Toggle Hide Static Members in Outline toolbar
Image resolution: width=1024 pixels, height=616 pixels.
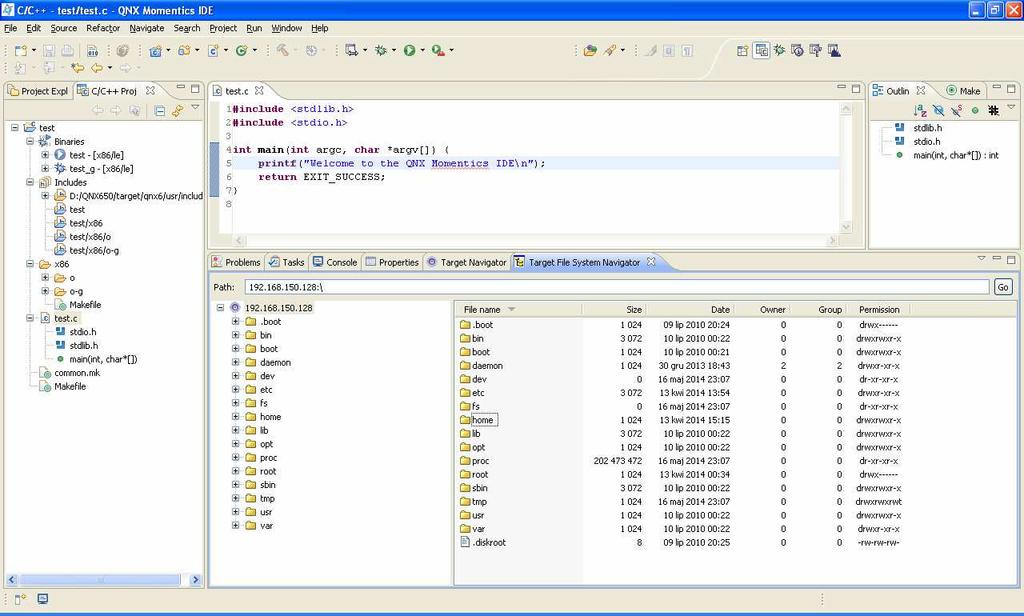[956, 110]
